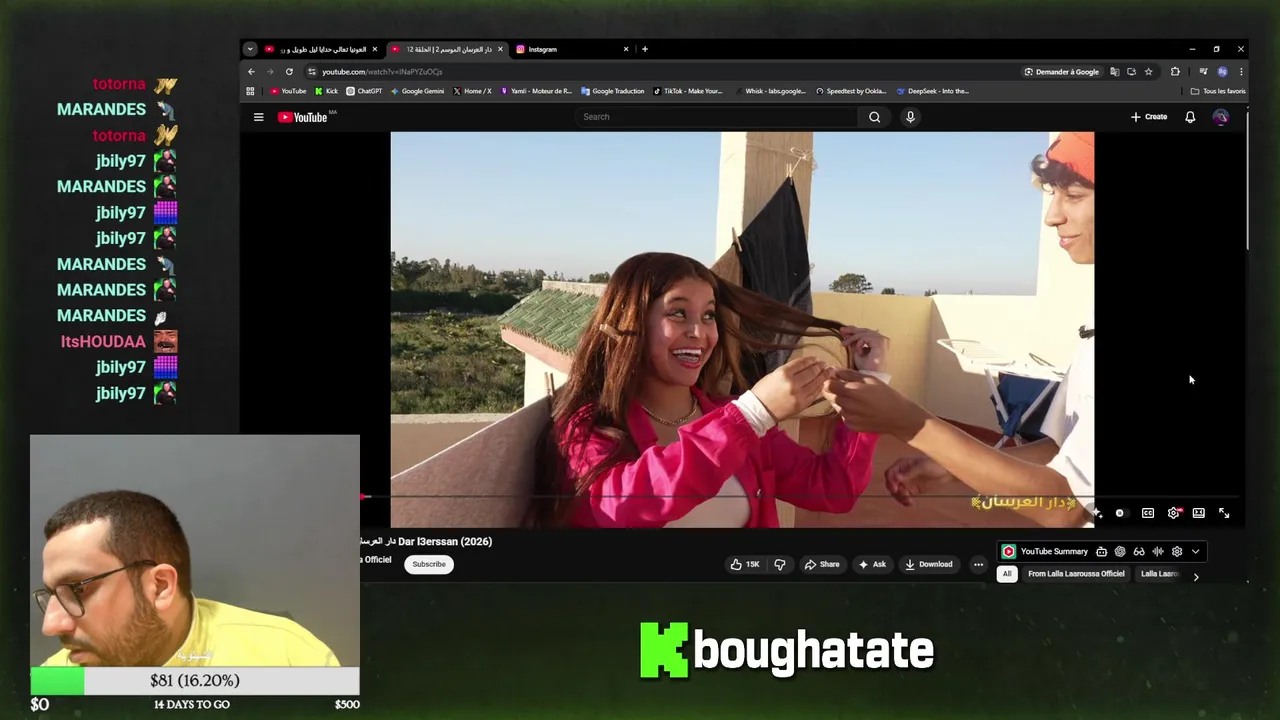Open Chrome three-dot menu

(x=1241, y=72)
